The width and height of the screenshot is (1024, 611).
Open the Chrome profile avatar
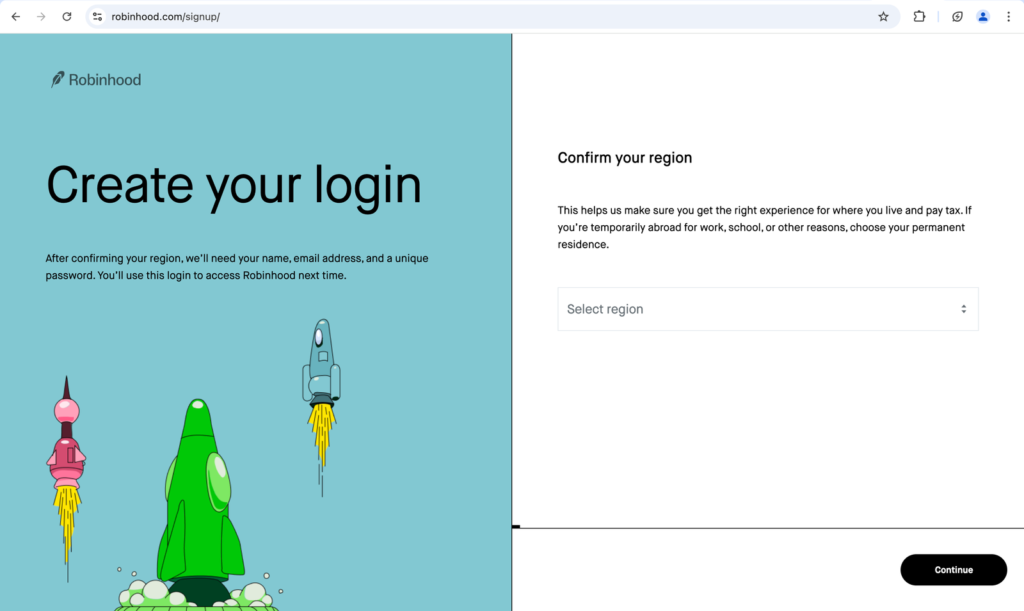[983, 16]
